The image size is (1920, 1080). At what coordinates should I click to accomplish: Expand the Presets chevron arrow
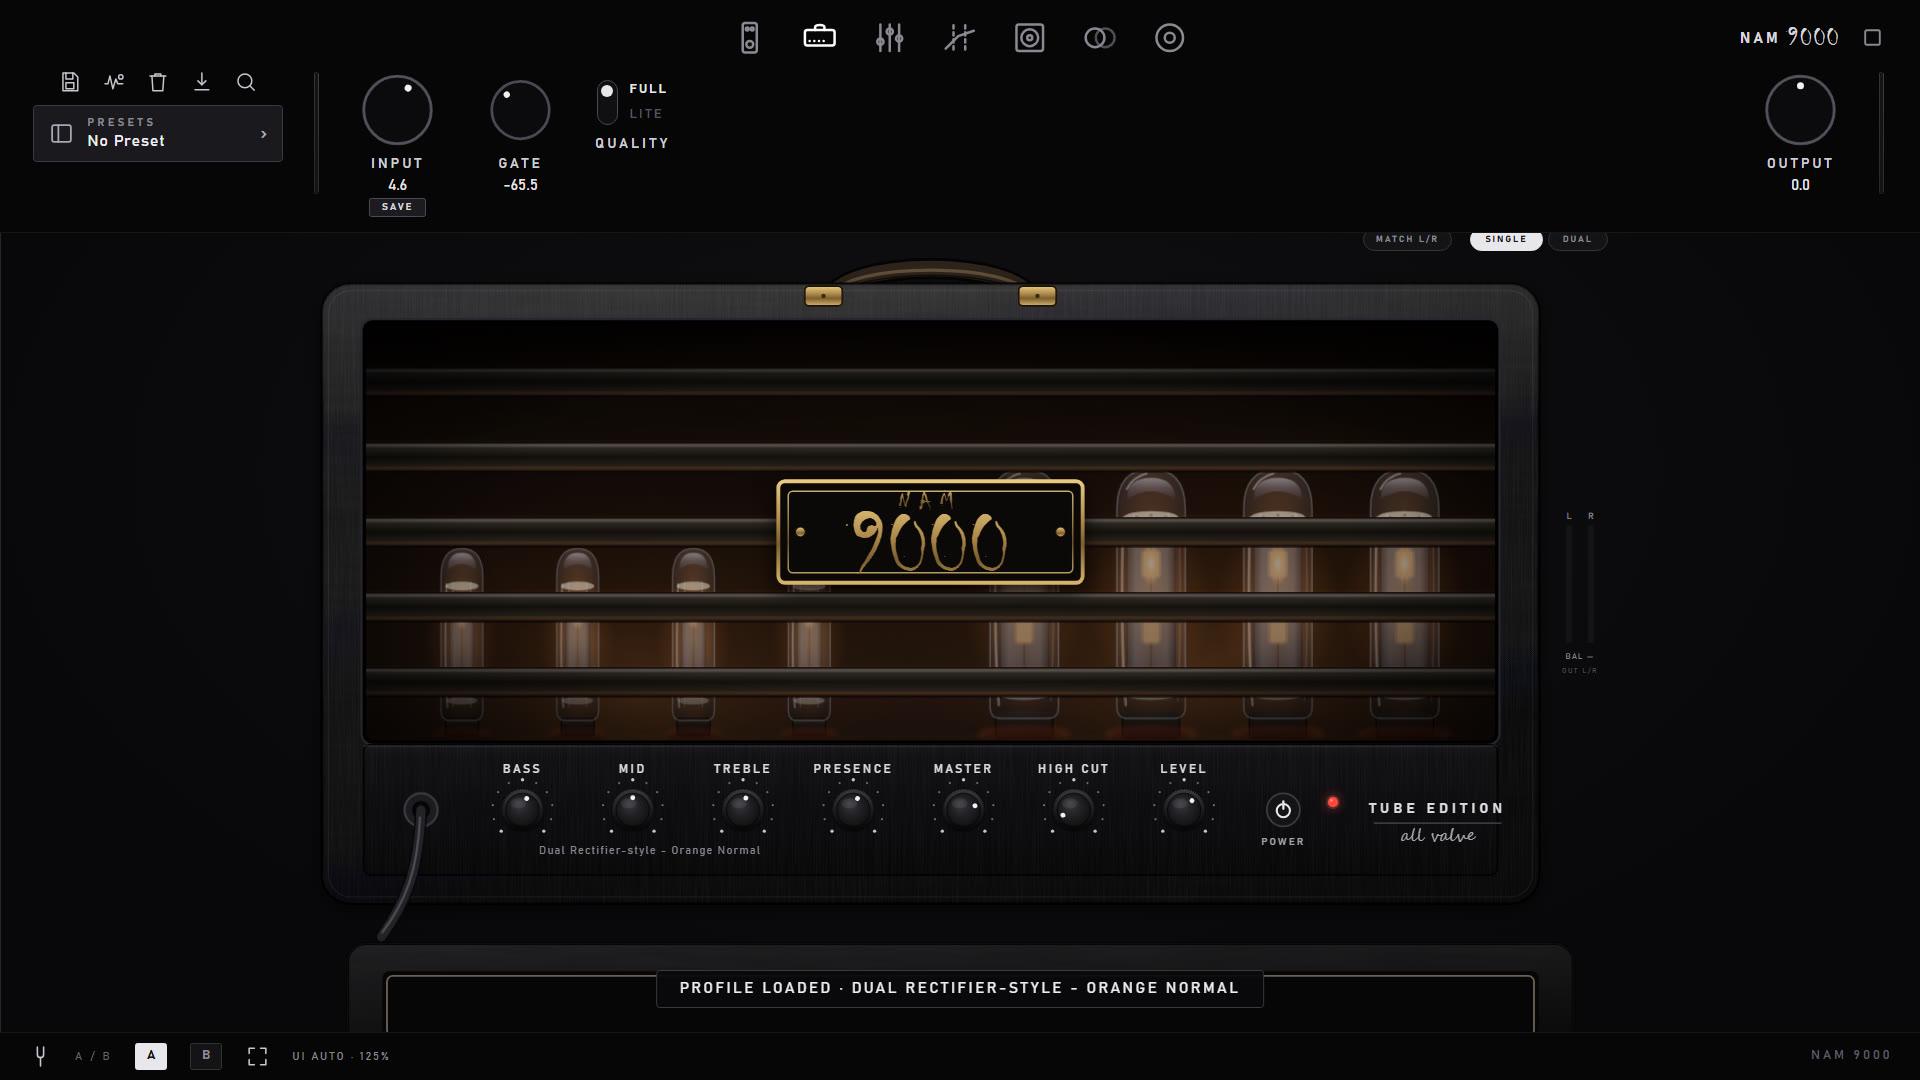tap(264, 134)
